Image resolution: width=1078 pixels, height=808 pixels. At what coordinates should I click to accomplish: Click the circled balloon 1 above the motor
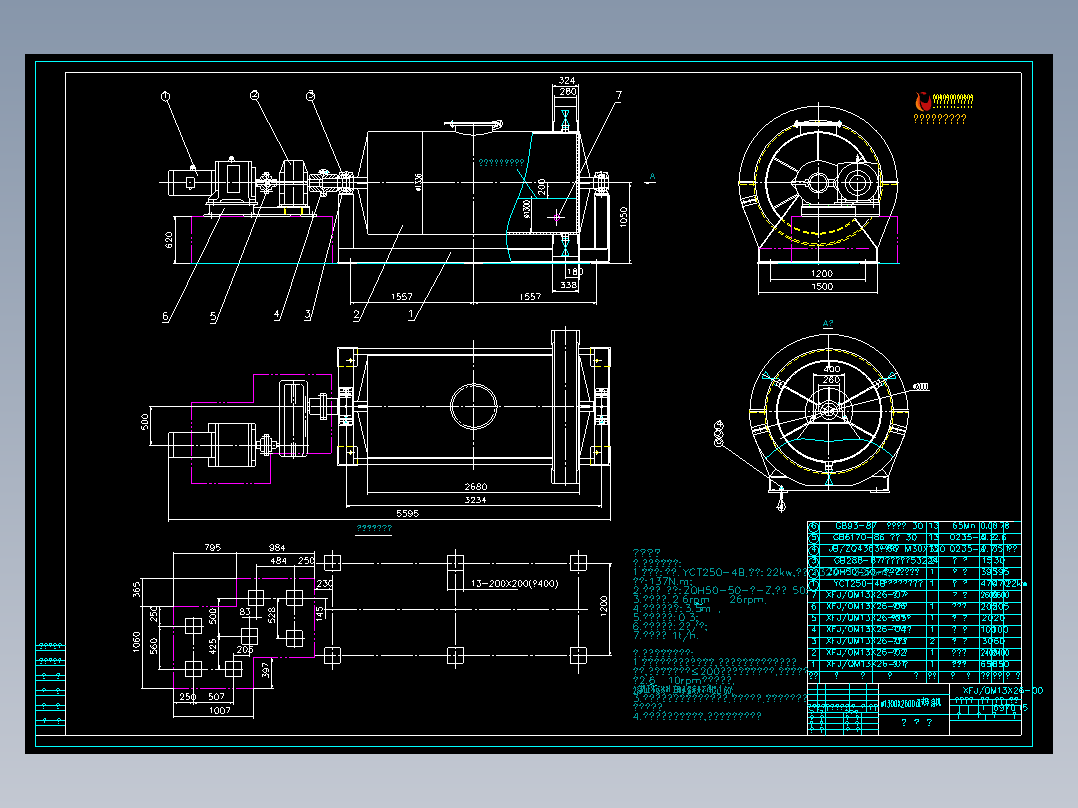pyautogui.click(x=166, y=96)
